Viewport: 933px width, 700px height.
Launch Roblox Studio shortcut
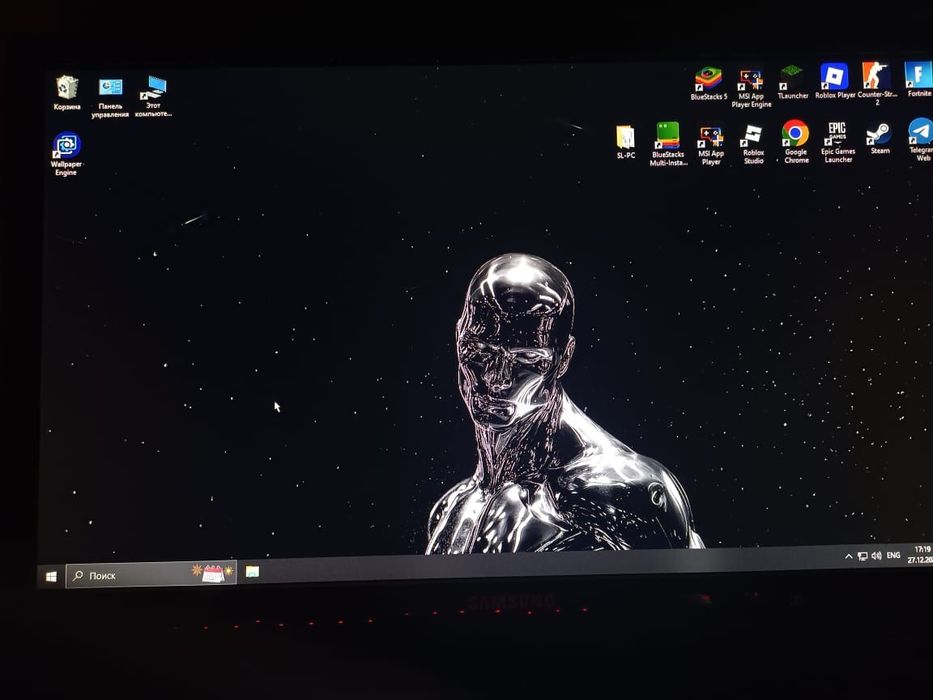coord(753,144)
